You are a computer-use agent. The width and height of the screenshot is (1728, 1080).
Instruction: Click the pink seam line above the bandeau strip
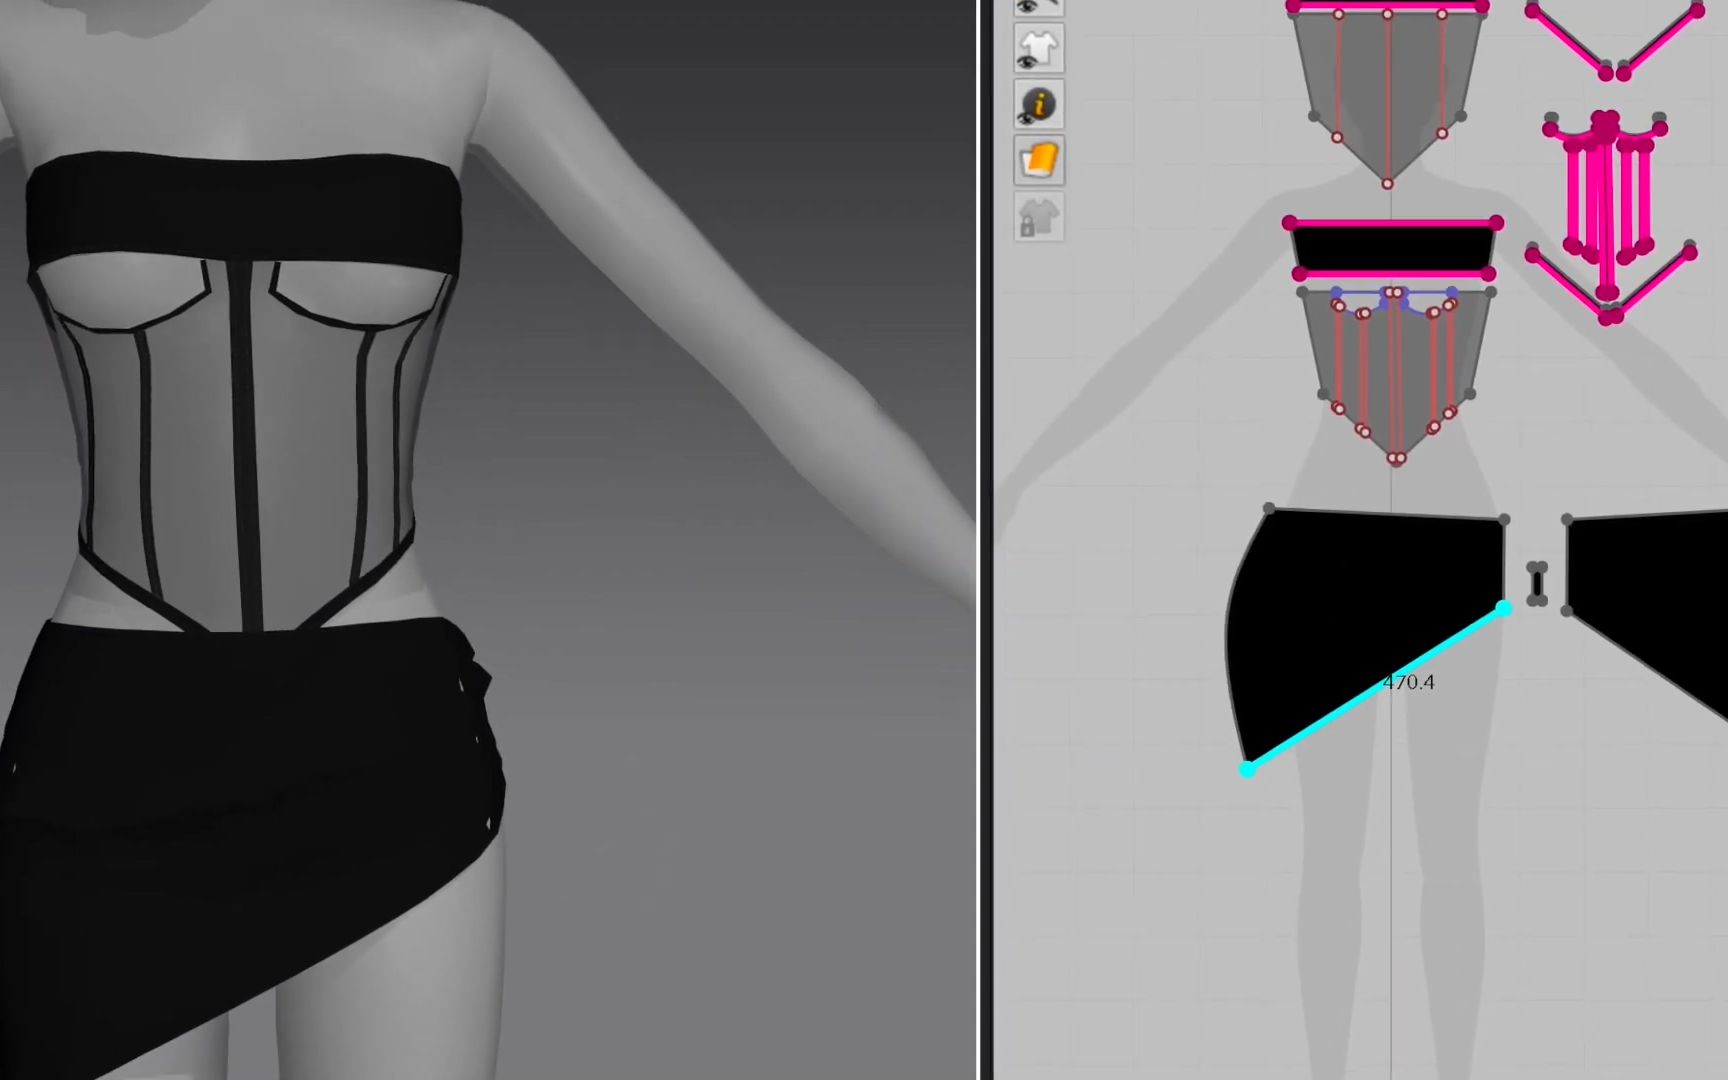pos(1393,222)
